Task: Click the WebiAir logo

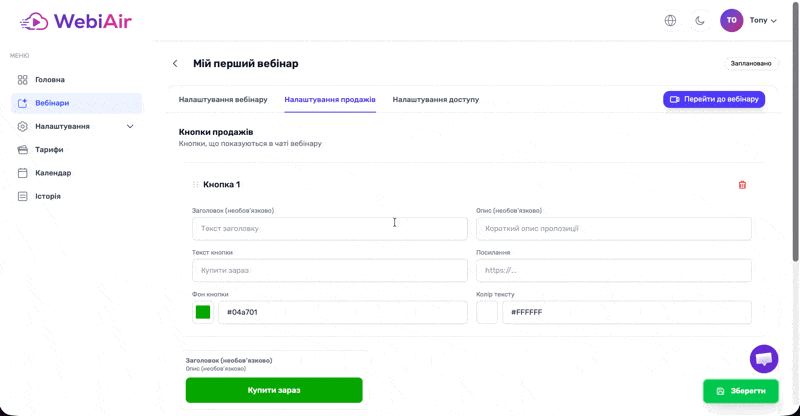Action: tap(76, 21)
